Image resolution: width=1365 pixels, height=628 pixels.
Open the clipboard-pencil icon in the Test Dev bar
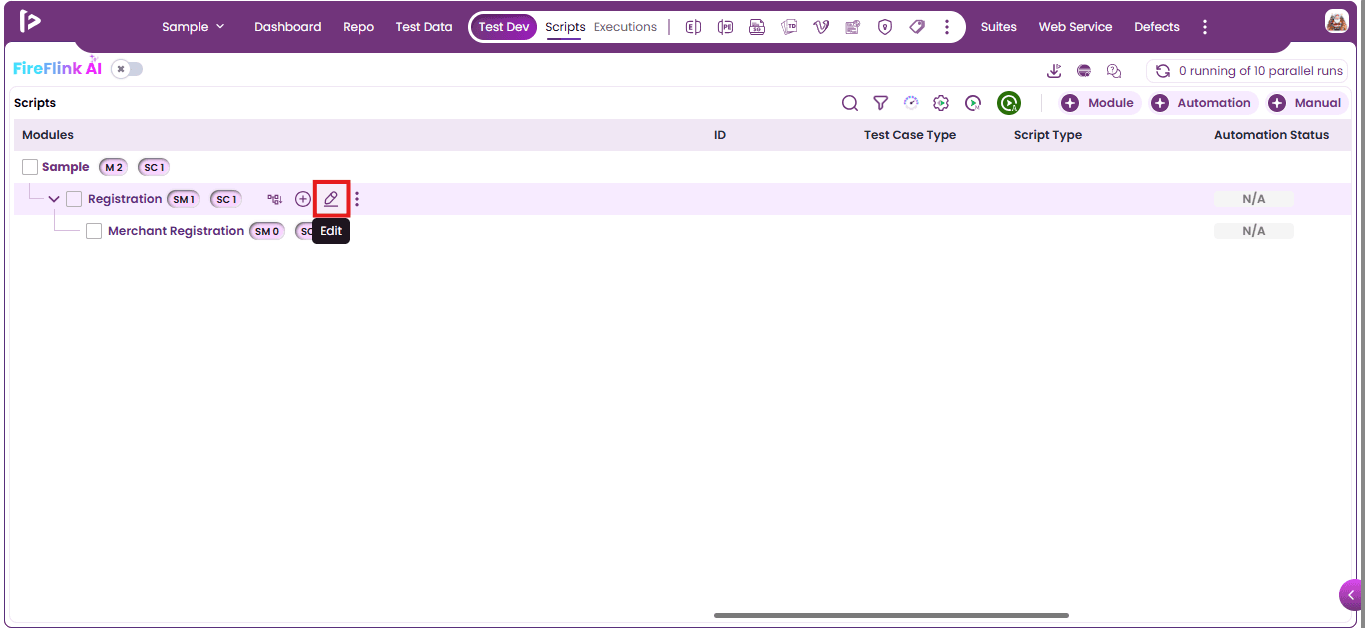(853, 27)
